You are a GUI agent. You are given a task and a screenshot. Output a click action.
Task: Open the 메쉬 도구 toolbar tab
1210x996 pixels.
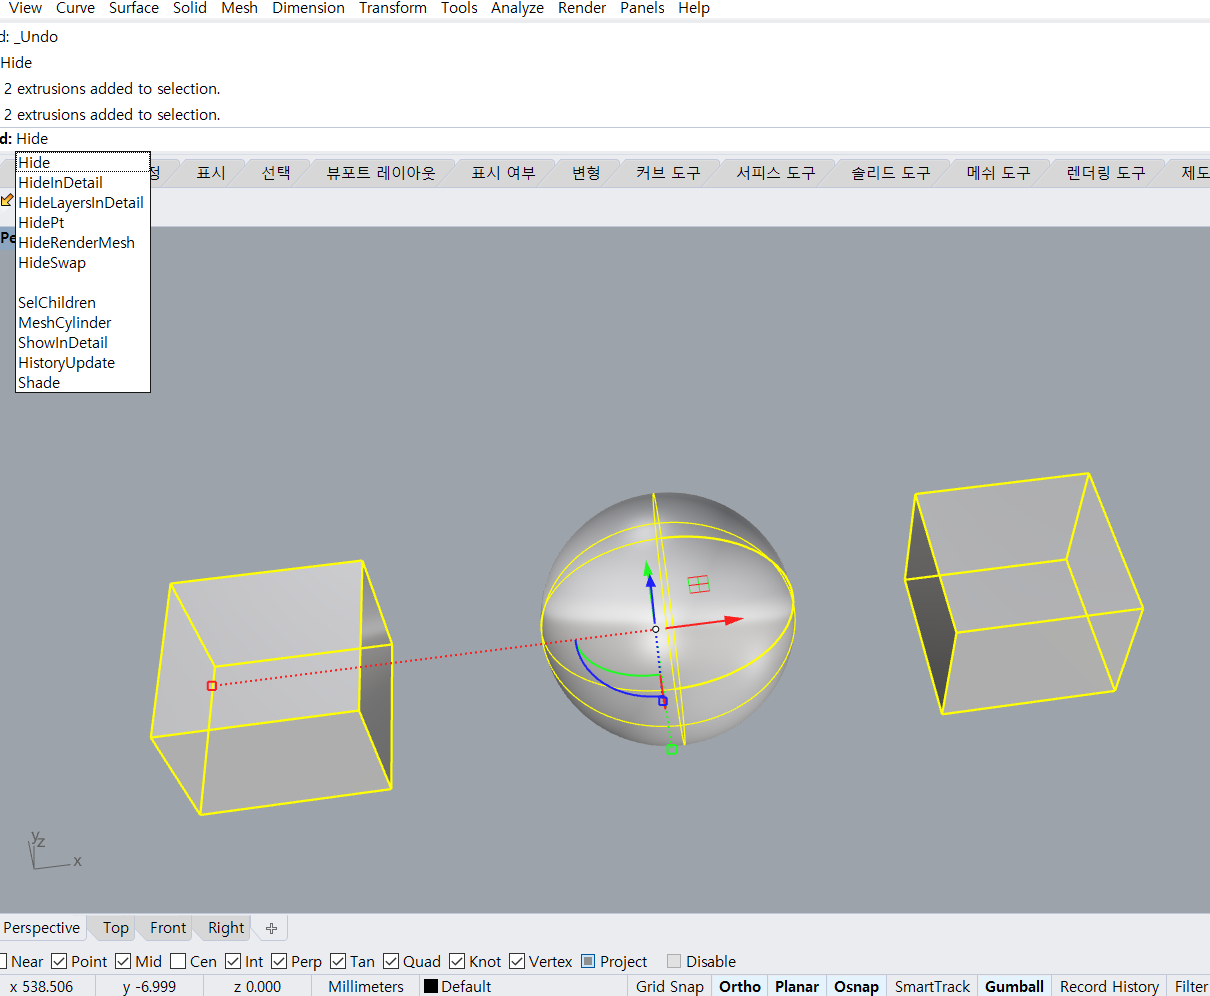click(x=998, y=173)
